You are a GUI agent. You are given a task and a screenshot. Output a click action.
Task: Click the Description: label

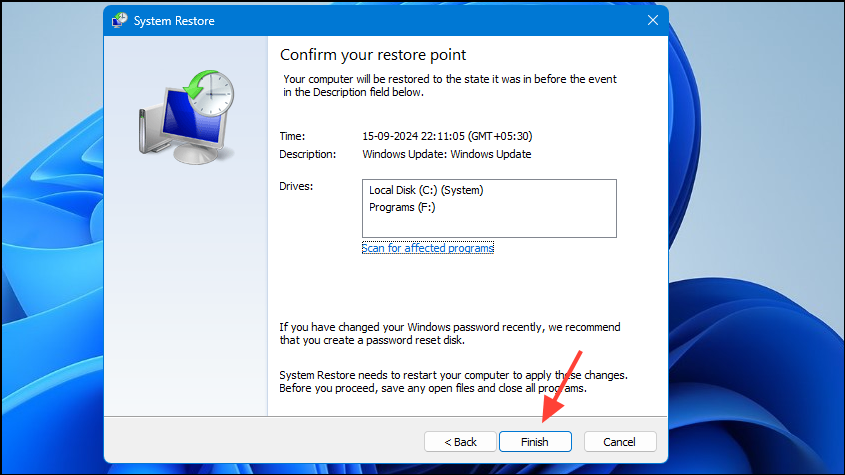[307, 154]
